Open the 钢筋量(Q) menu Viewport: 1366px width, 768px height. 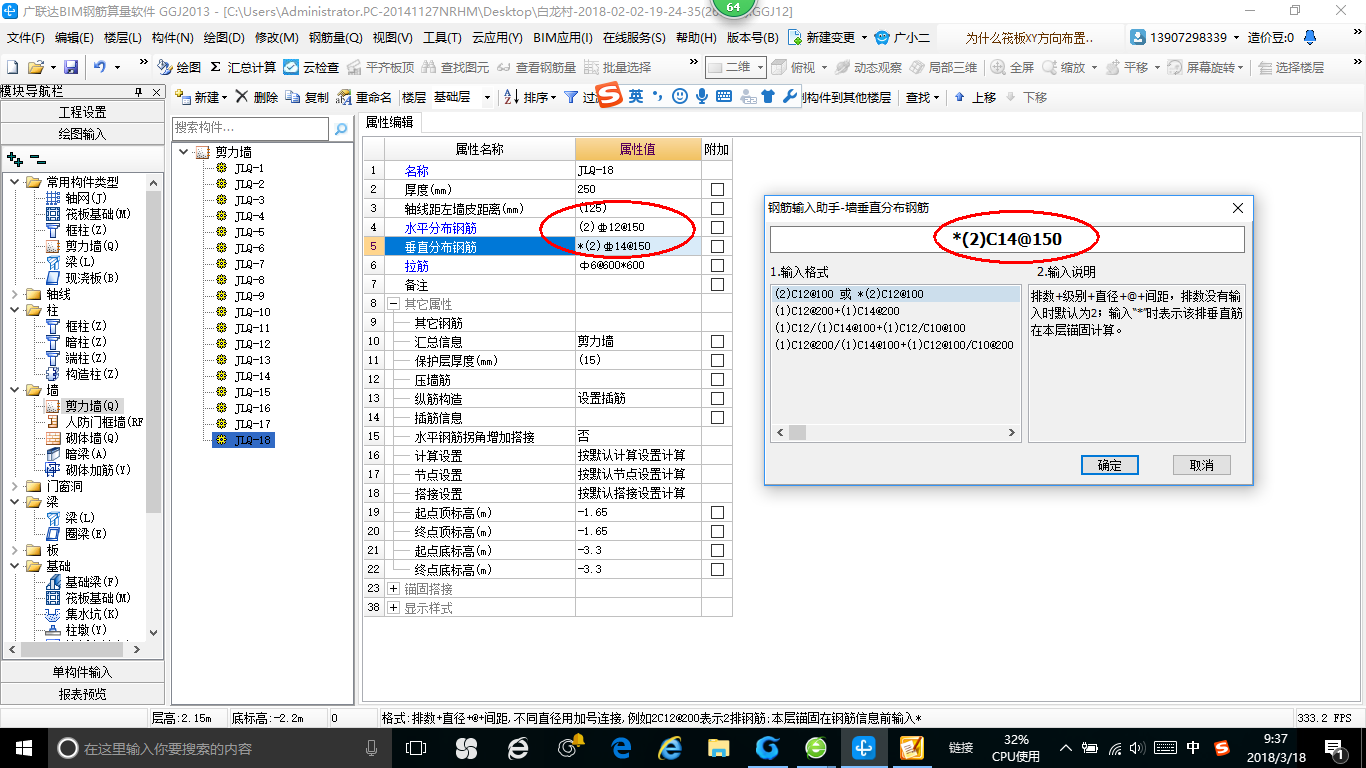click(335, 37)
